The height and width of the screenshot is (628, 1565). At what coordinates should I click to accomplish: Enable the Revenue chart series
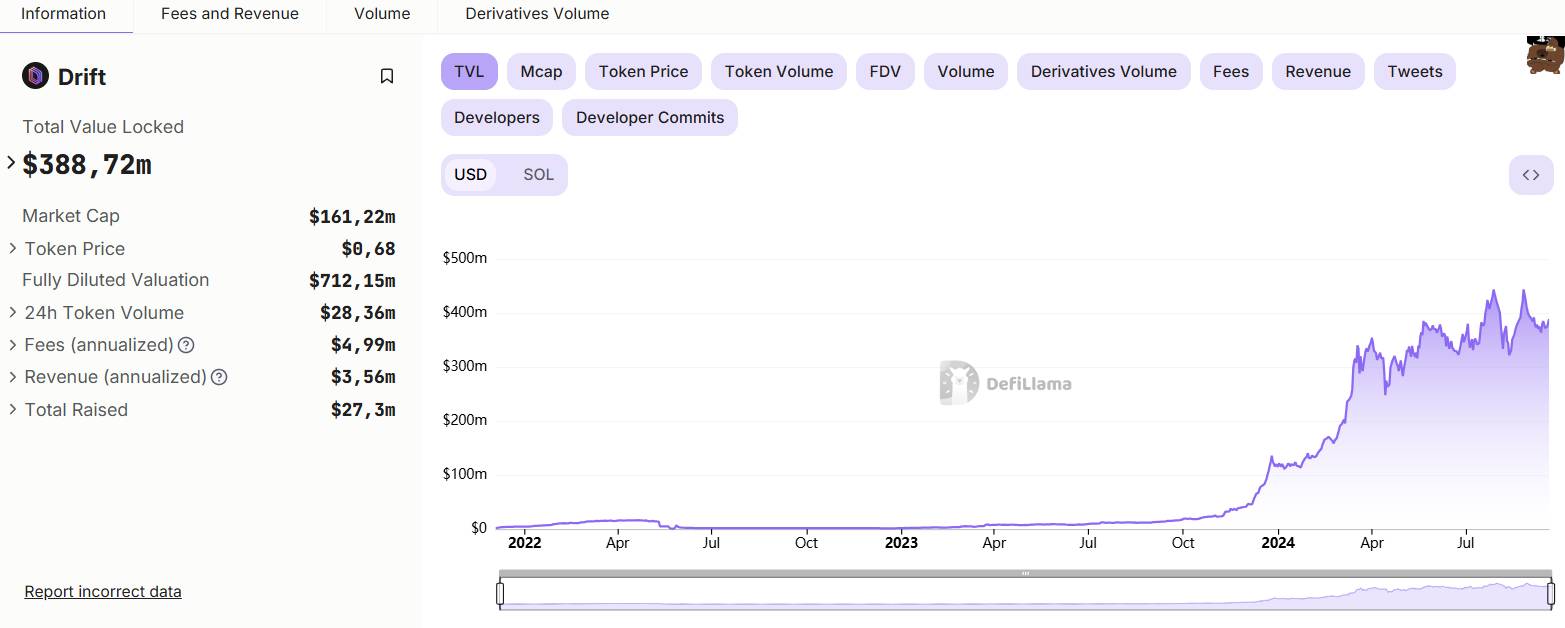click(1318, 72)
